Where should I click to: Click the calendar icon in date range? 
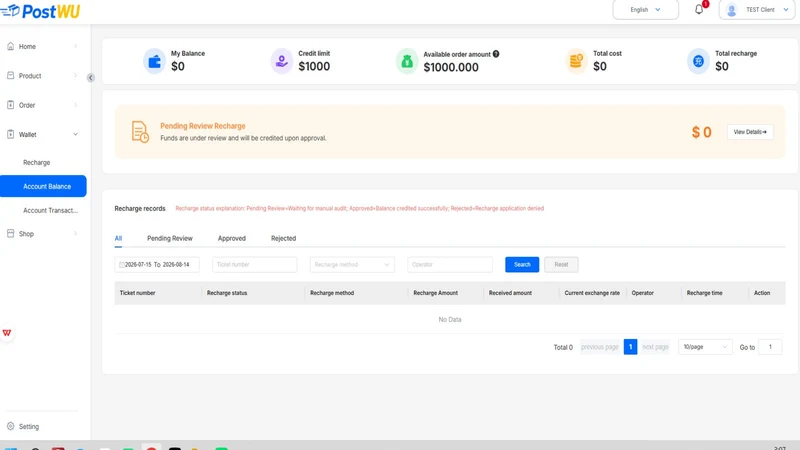click(x=121, y=265)
